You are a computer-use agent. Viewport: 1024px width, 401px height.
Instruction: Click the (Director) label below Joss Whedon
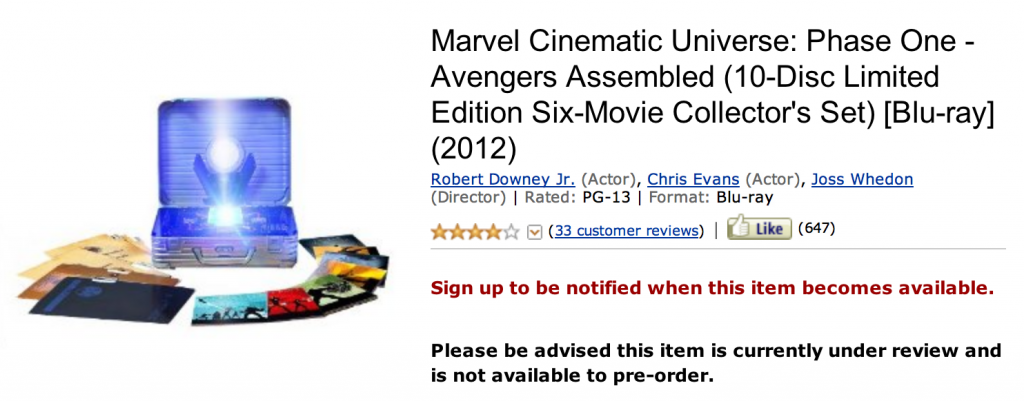pos(468,197)
